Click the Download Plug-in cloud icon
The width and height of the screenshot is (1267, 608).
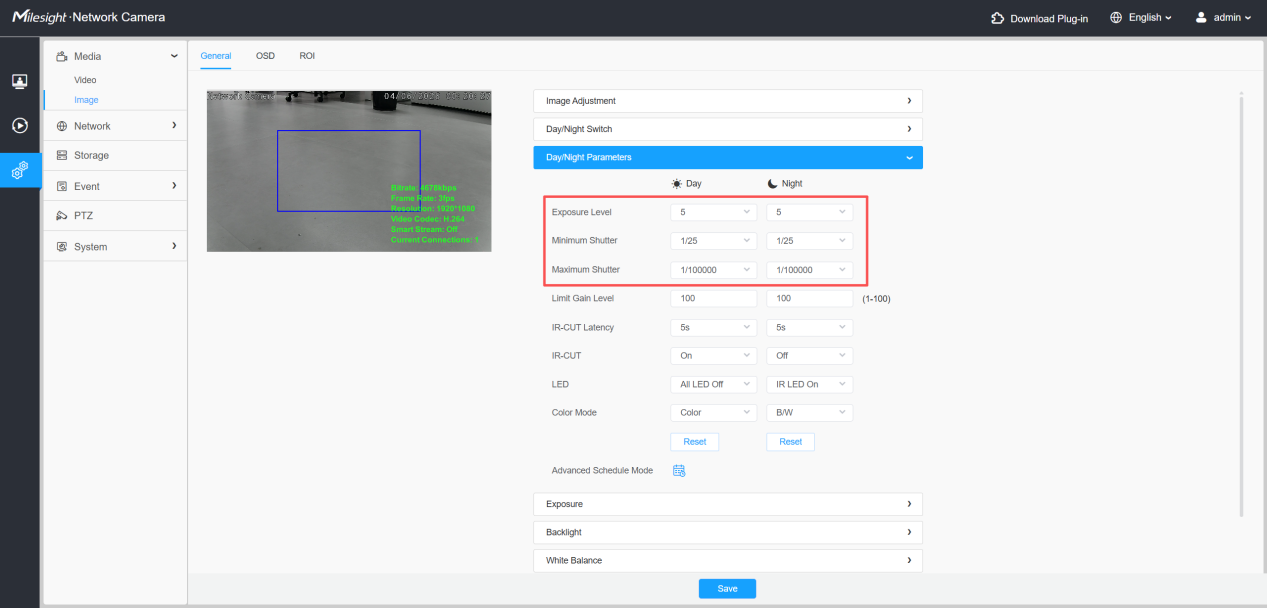pos(997,18)
